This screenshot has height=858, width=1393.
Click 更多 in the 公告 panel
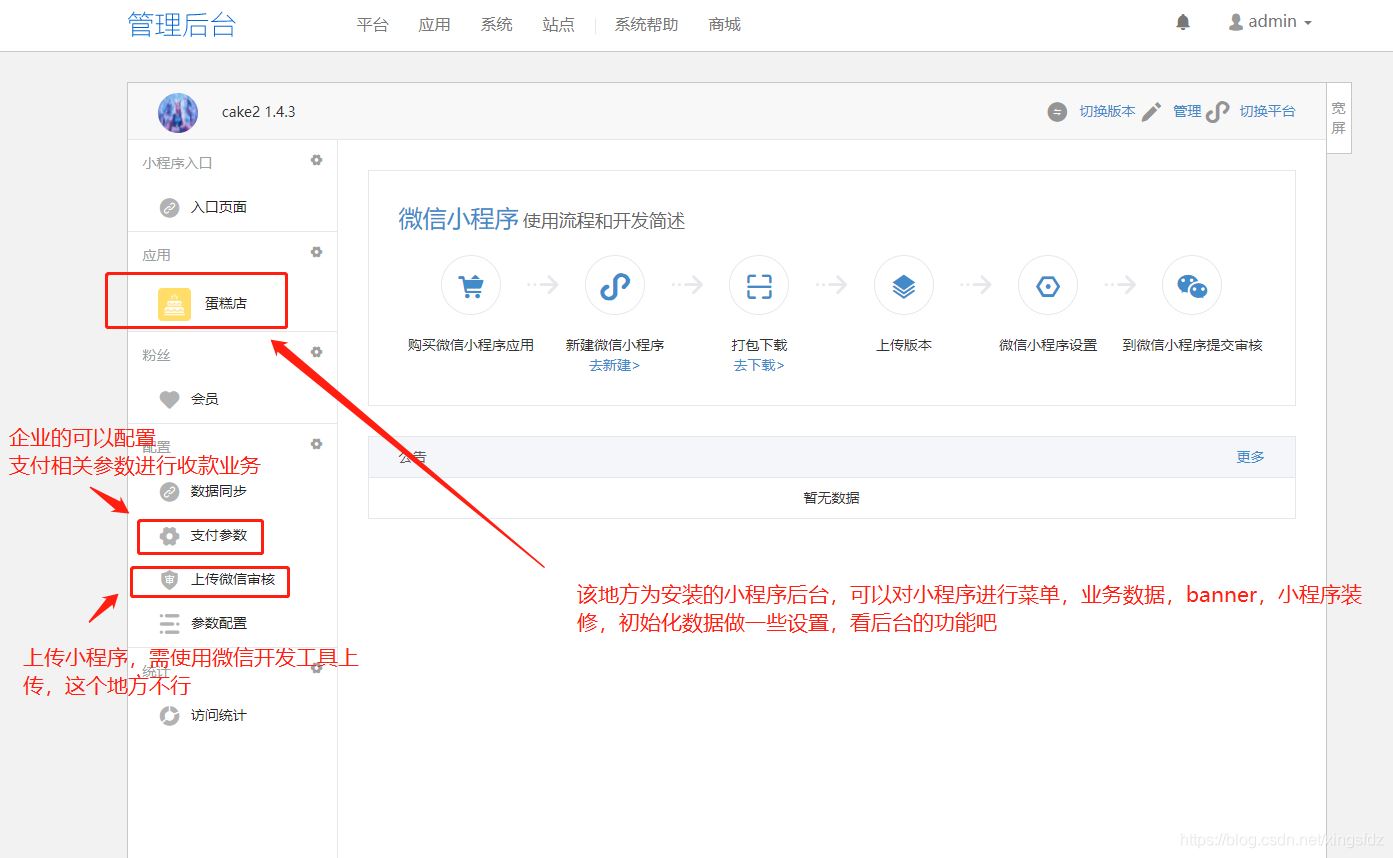1250,457
